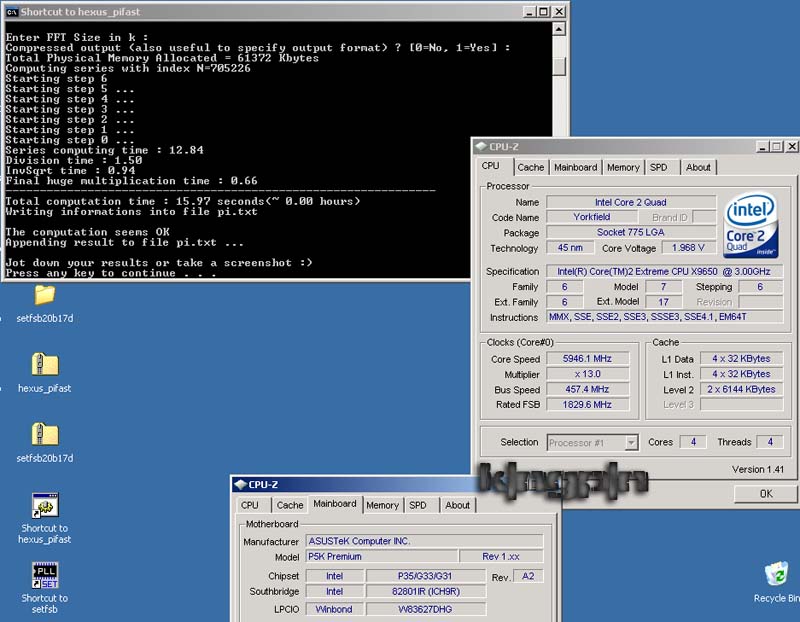Click the Bus Speed 457.4 MHz value
The image size is (800, 622).
(587, 389)
